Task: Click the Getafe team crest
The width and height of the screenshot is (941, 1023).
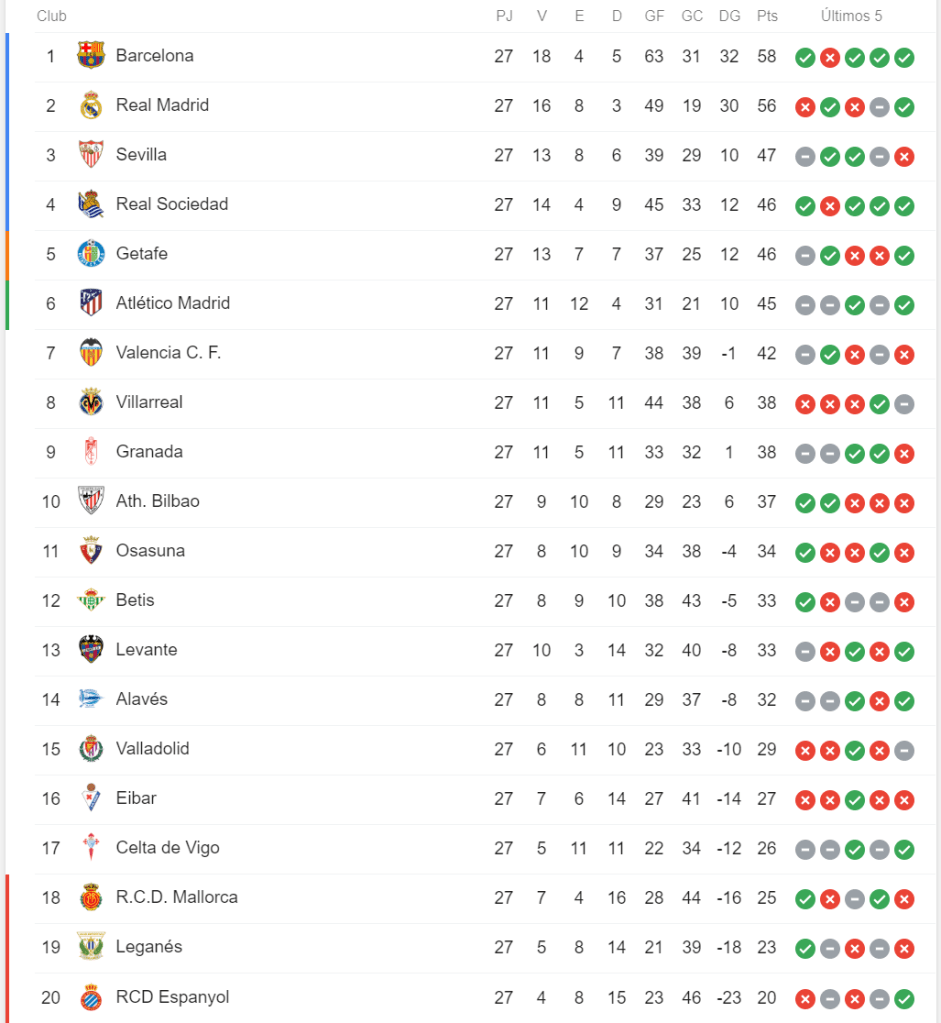Action: tap(91, 254)
